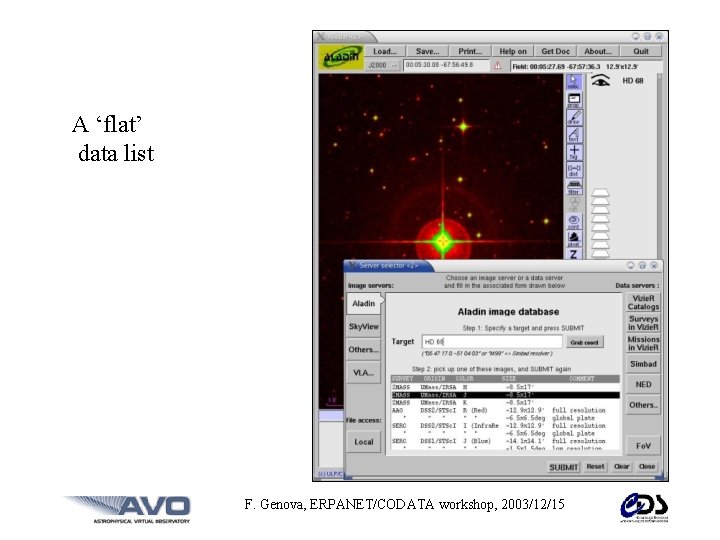This screenshot has width=720, height=540.
Task: Open the J2000 coordinate frame dropdown
Action: [x=382, y=65]
